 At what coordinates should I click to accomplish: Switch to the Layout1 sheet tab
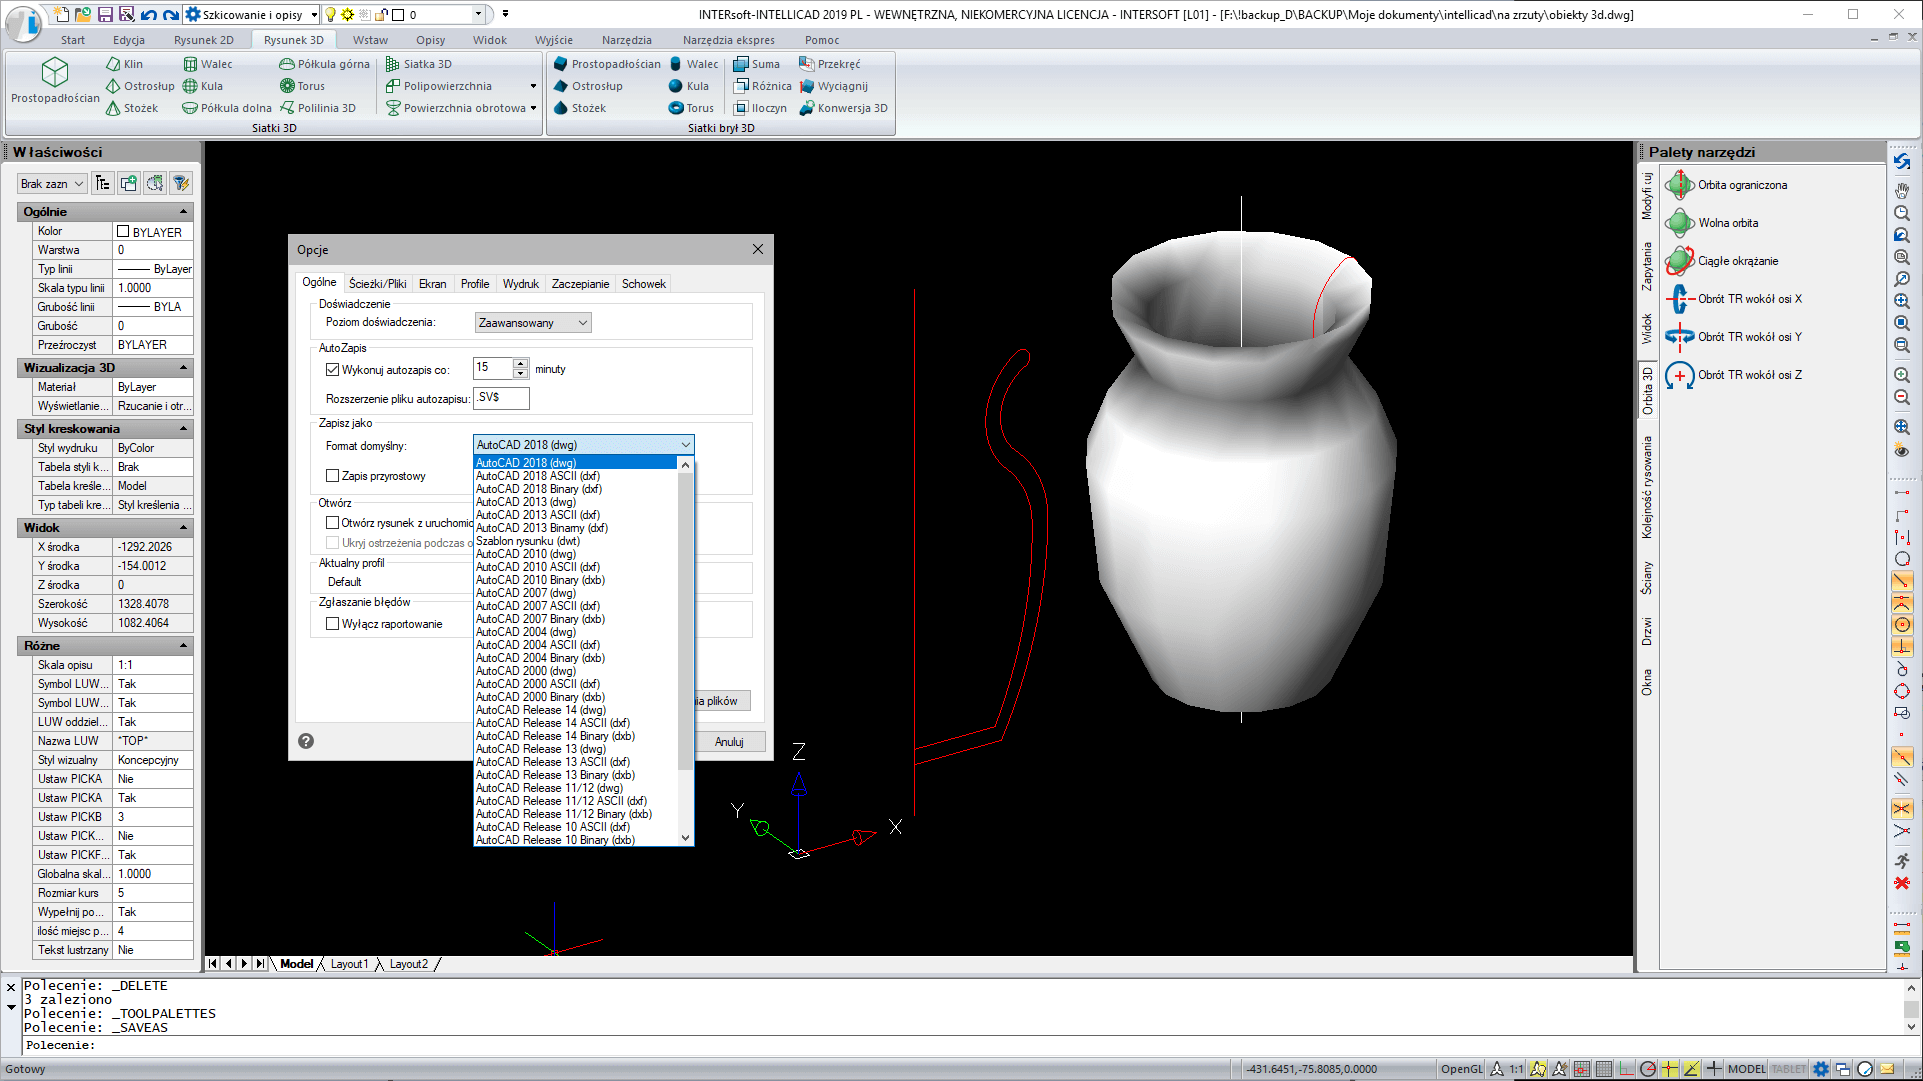(349, 964)
